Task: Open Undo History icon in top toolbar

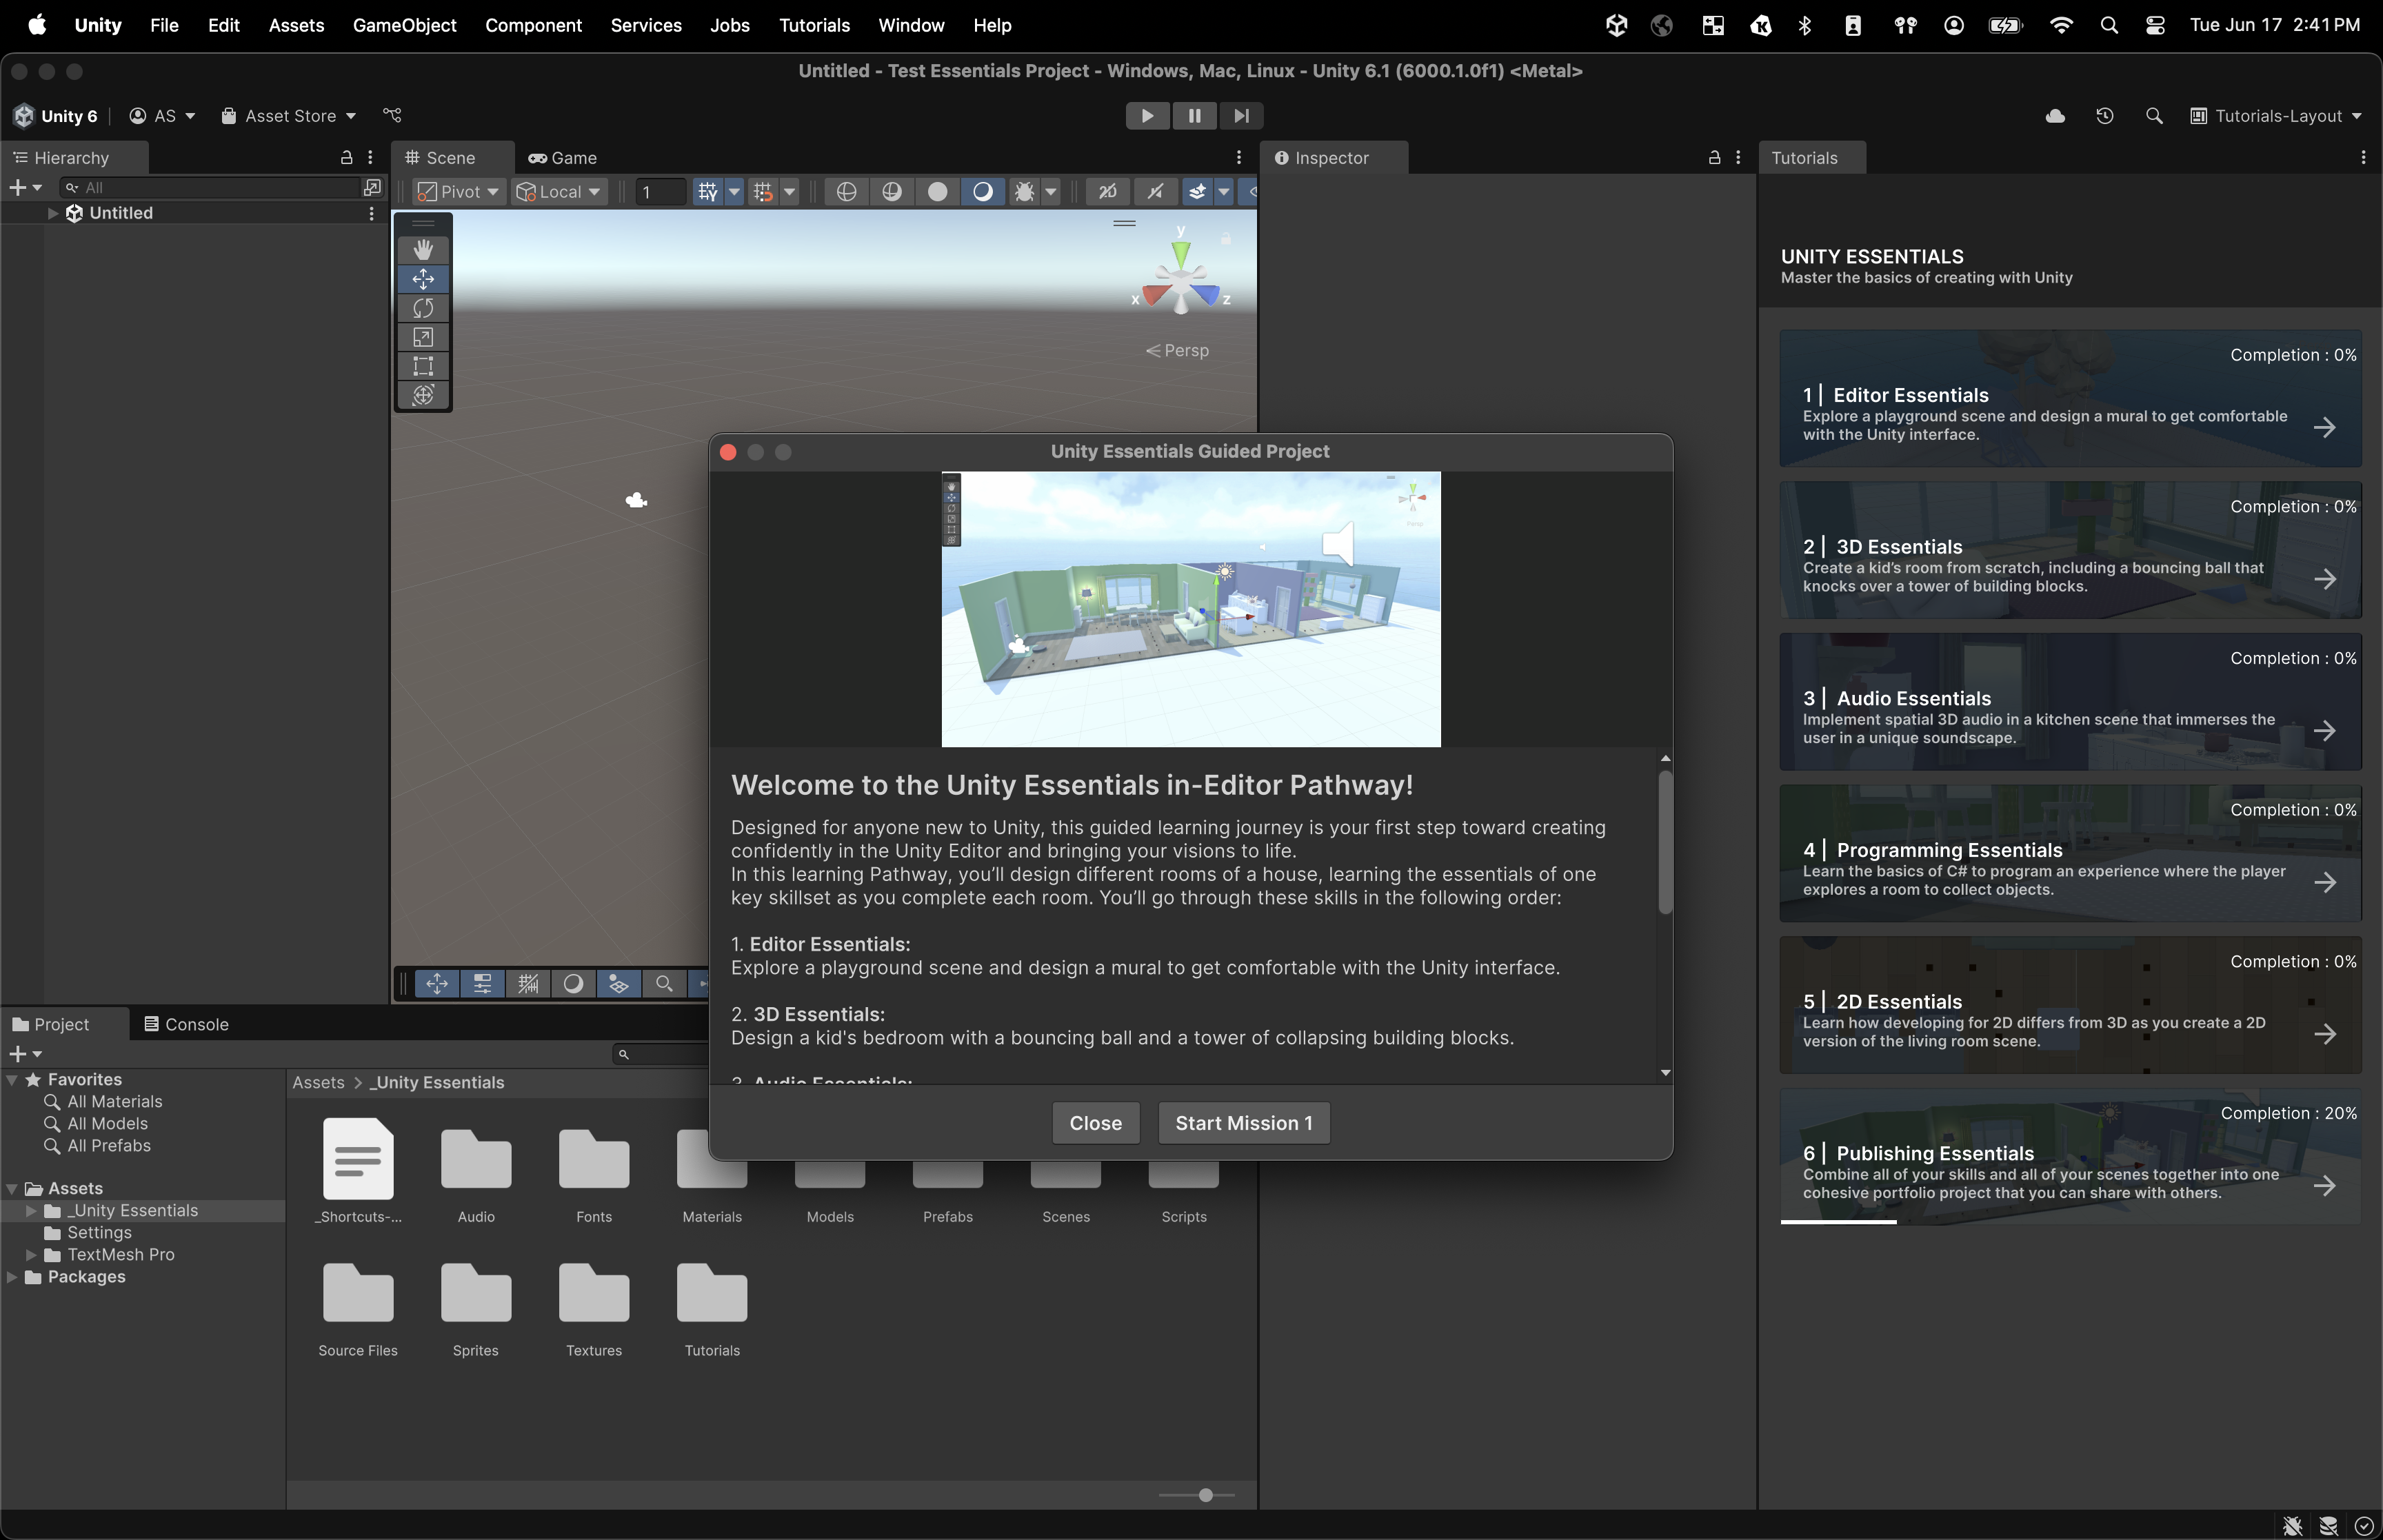Action: click(2105, 116)
